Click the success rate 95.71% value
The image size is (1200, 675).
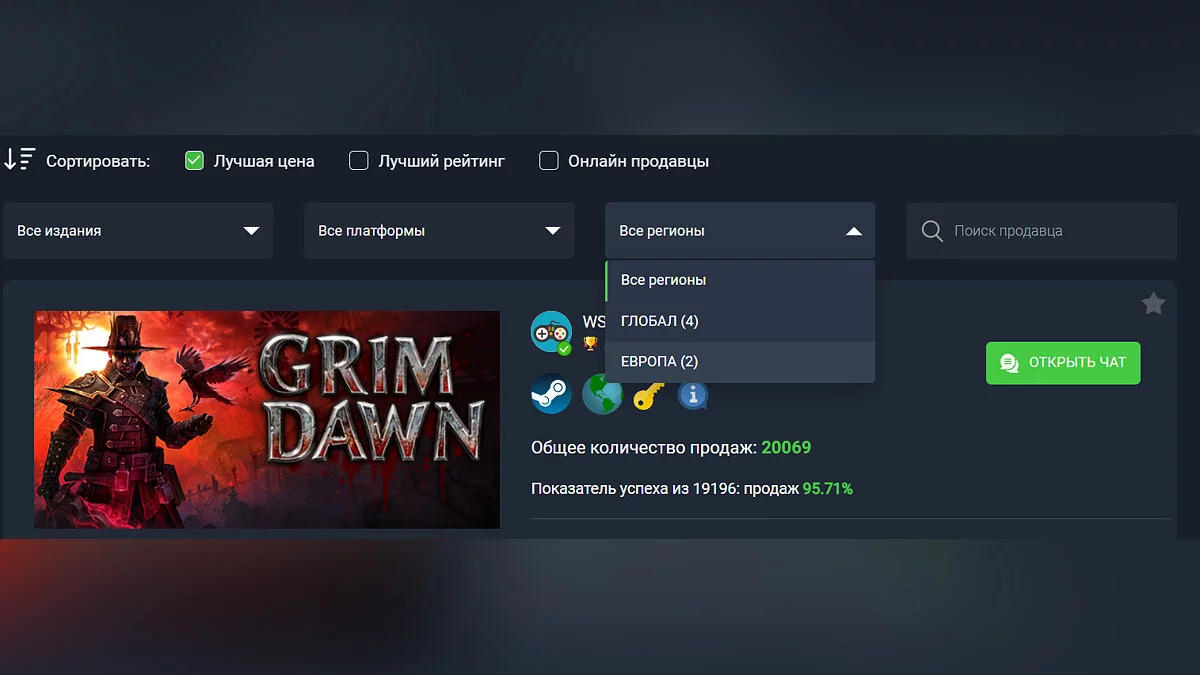tap(828, 489)
